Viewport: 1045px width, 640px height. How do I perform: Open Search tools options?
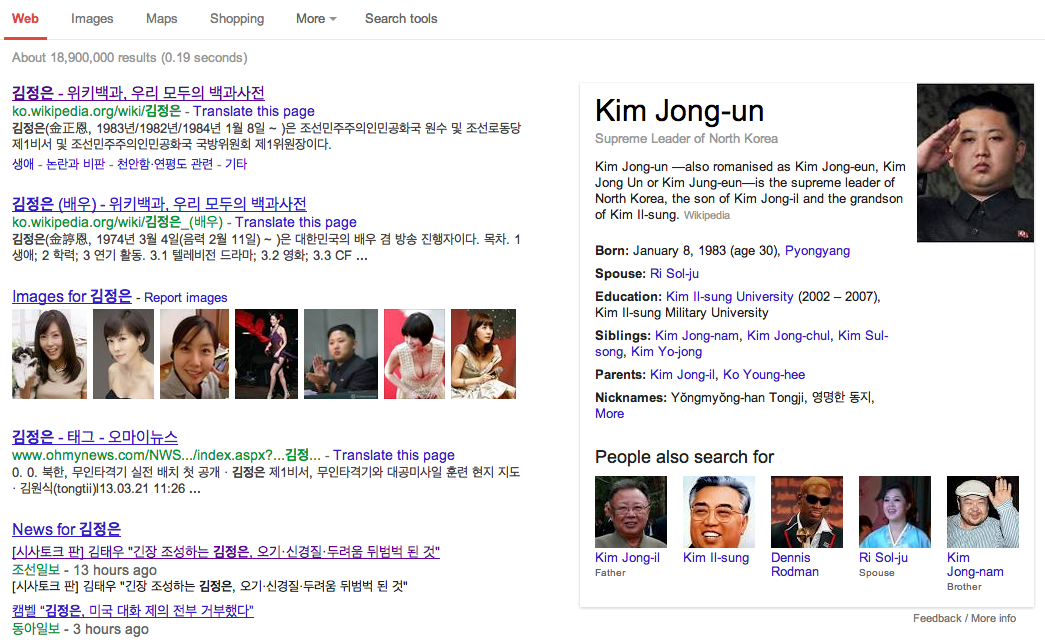click(400, 18)
